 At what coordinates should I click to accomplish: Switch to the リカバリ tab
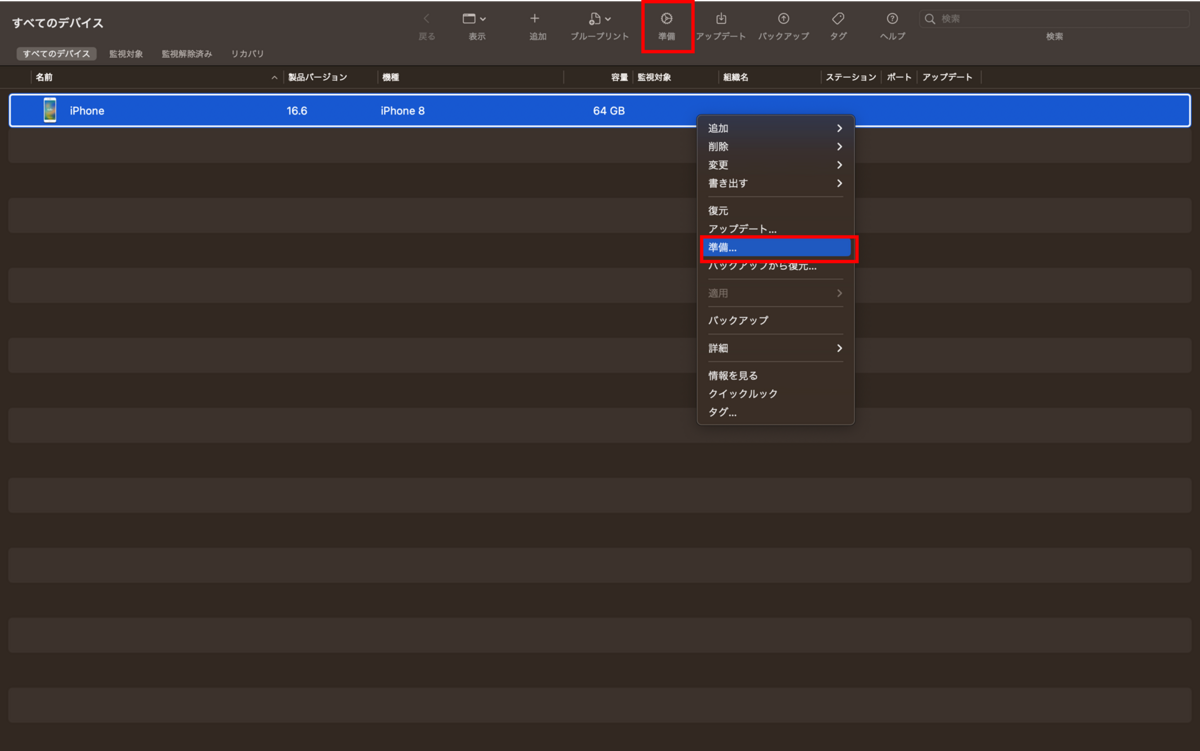pyautogui.click(x=247, y=54)
